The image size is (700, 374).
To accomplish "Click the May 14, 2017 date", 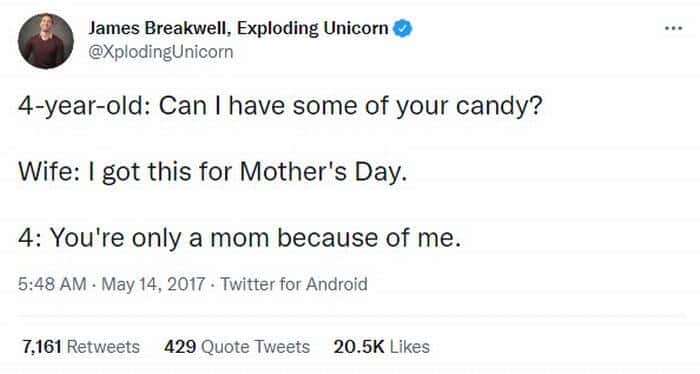I will 153,284.
